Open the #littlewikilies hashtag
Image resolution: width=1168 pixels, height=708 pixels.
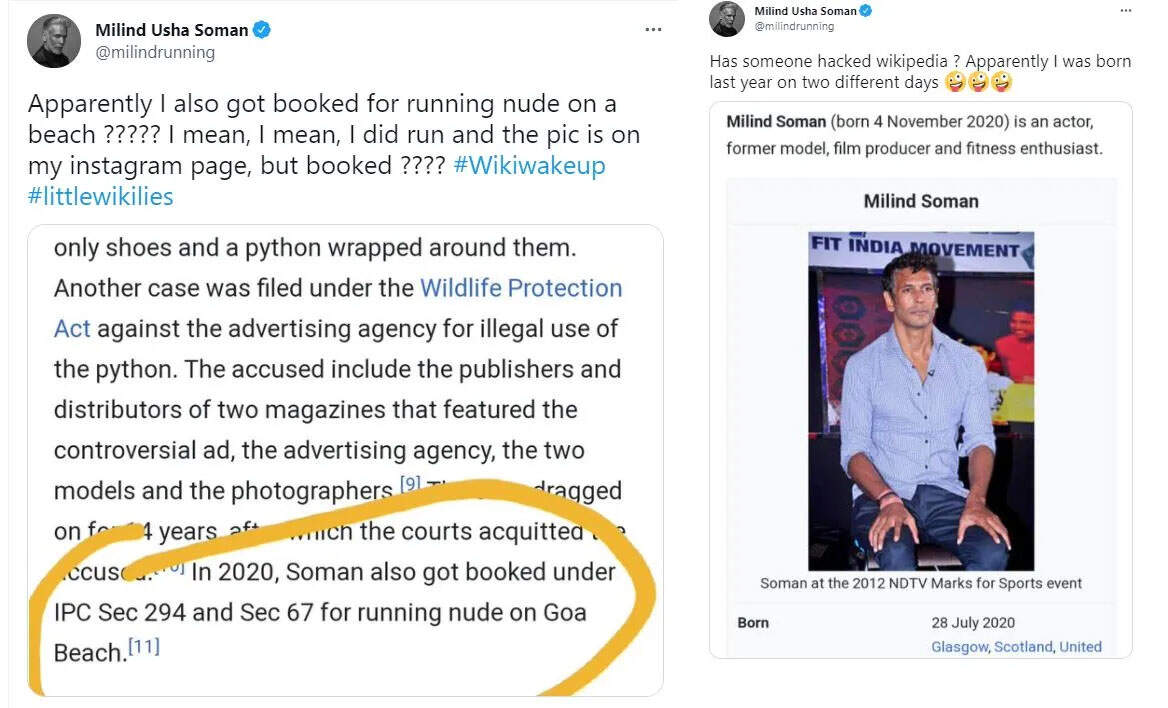click(101, 197)
